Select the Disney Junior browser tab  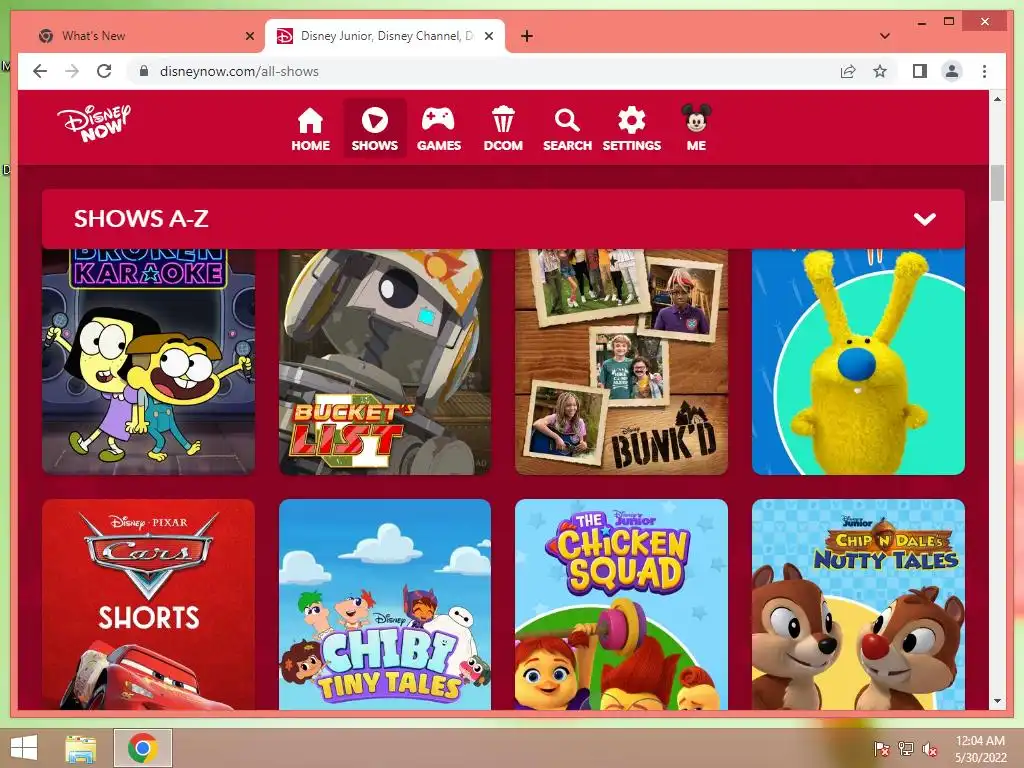pyautogui.click(x=385, y=36)
